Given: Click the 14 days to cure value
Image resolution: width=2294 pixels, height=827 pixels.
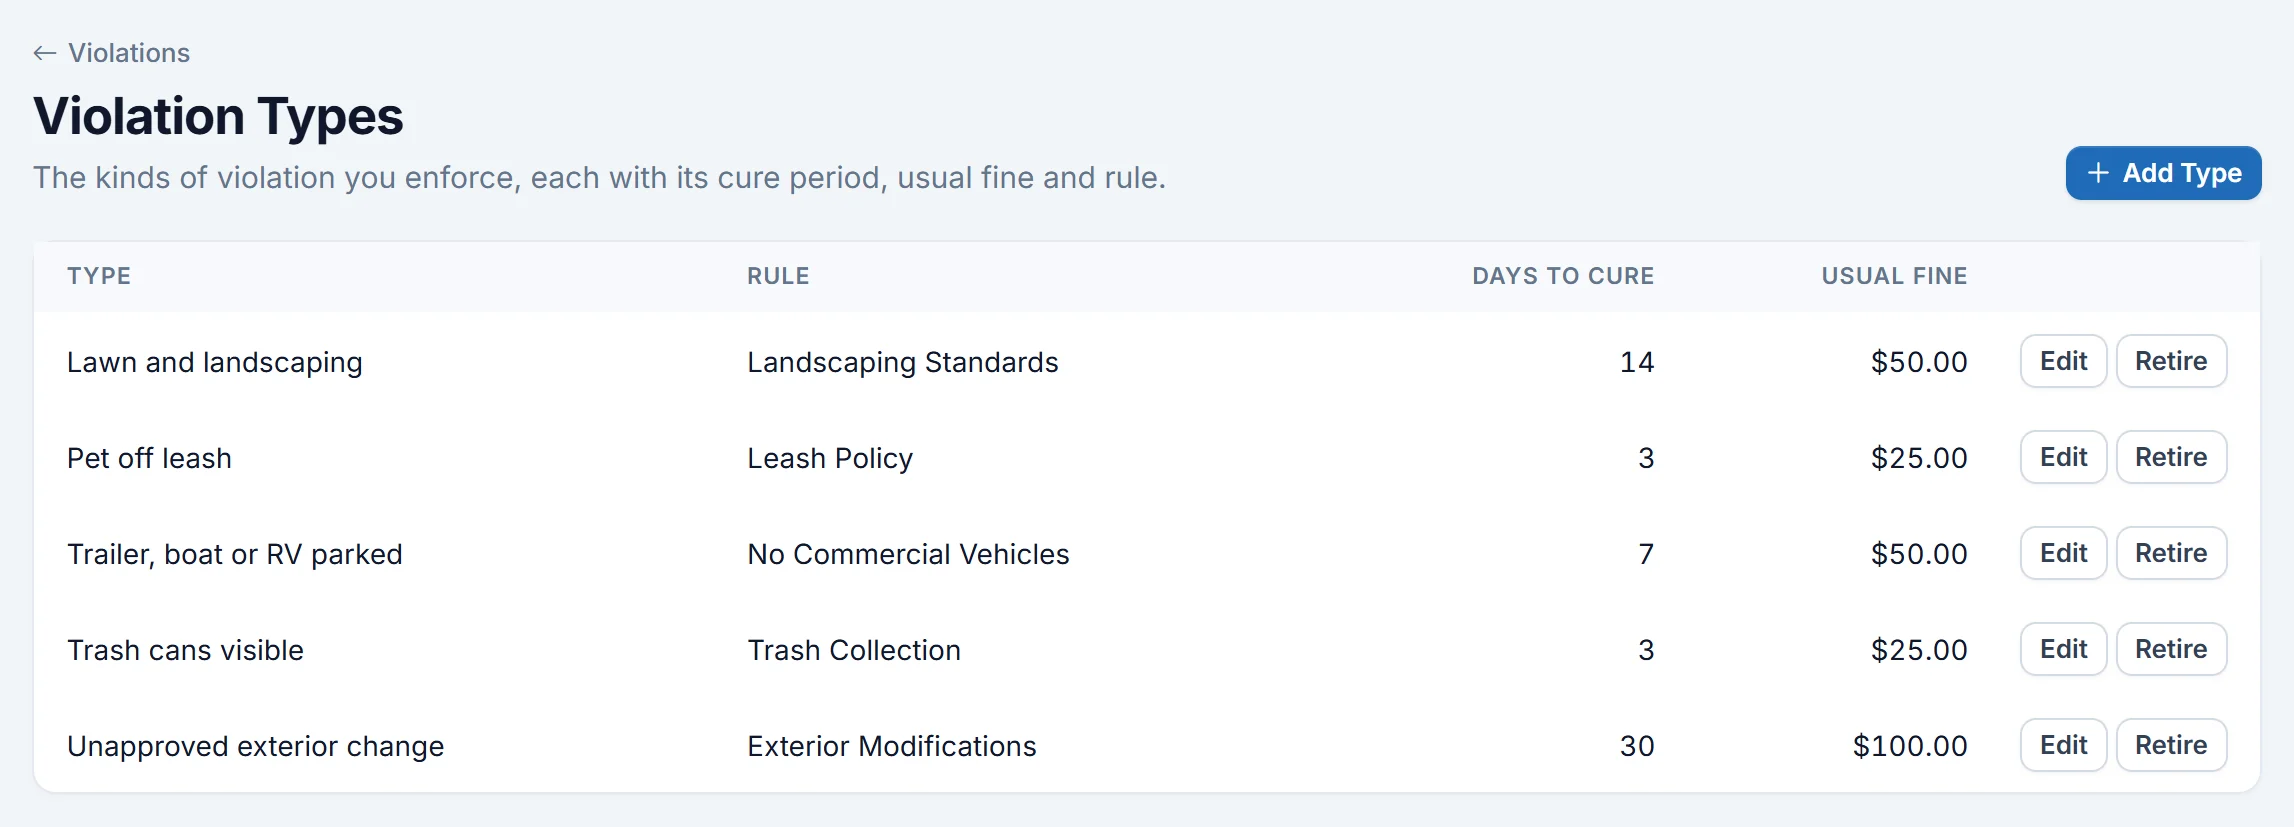Looking at the screenshot, I should click(x=1637, y=362).
